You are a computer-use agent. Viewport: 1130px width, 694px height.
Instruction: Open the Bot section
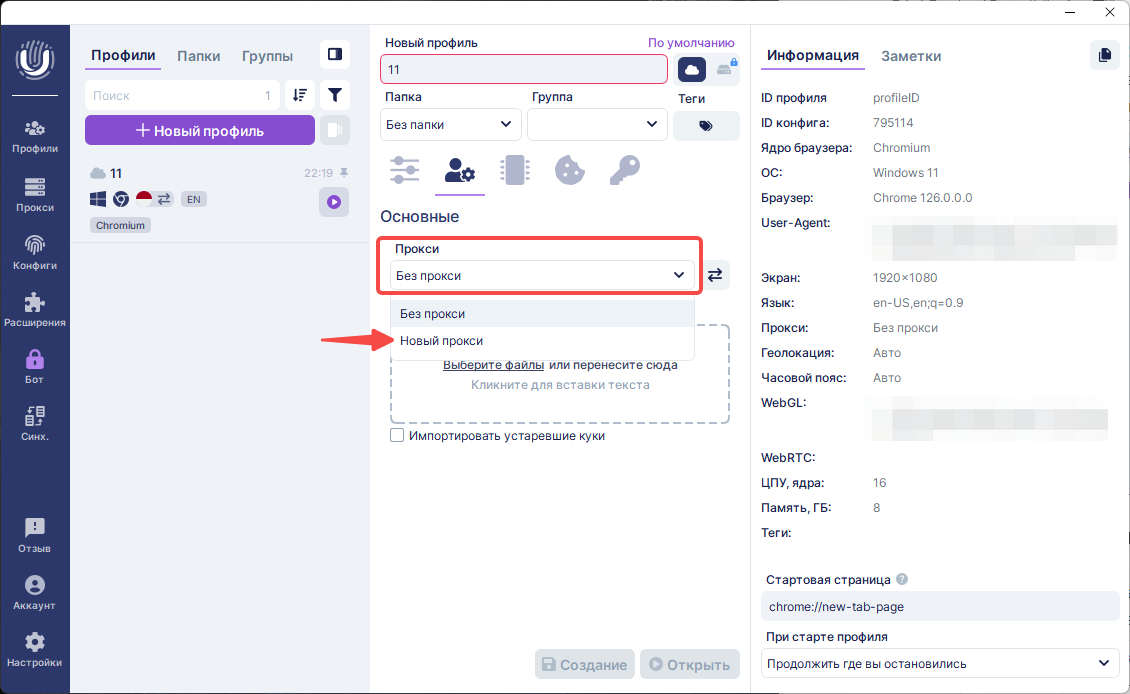click(x=34, y=367)
